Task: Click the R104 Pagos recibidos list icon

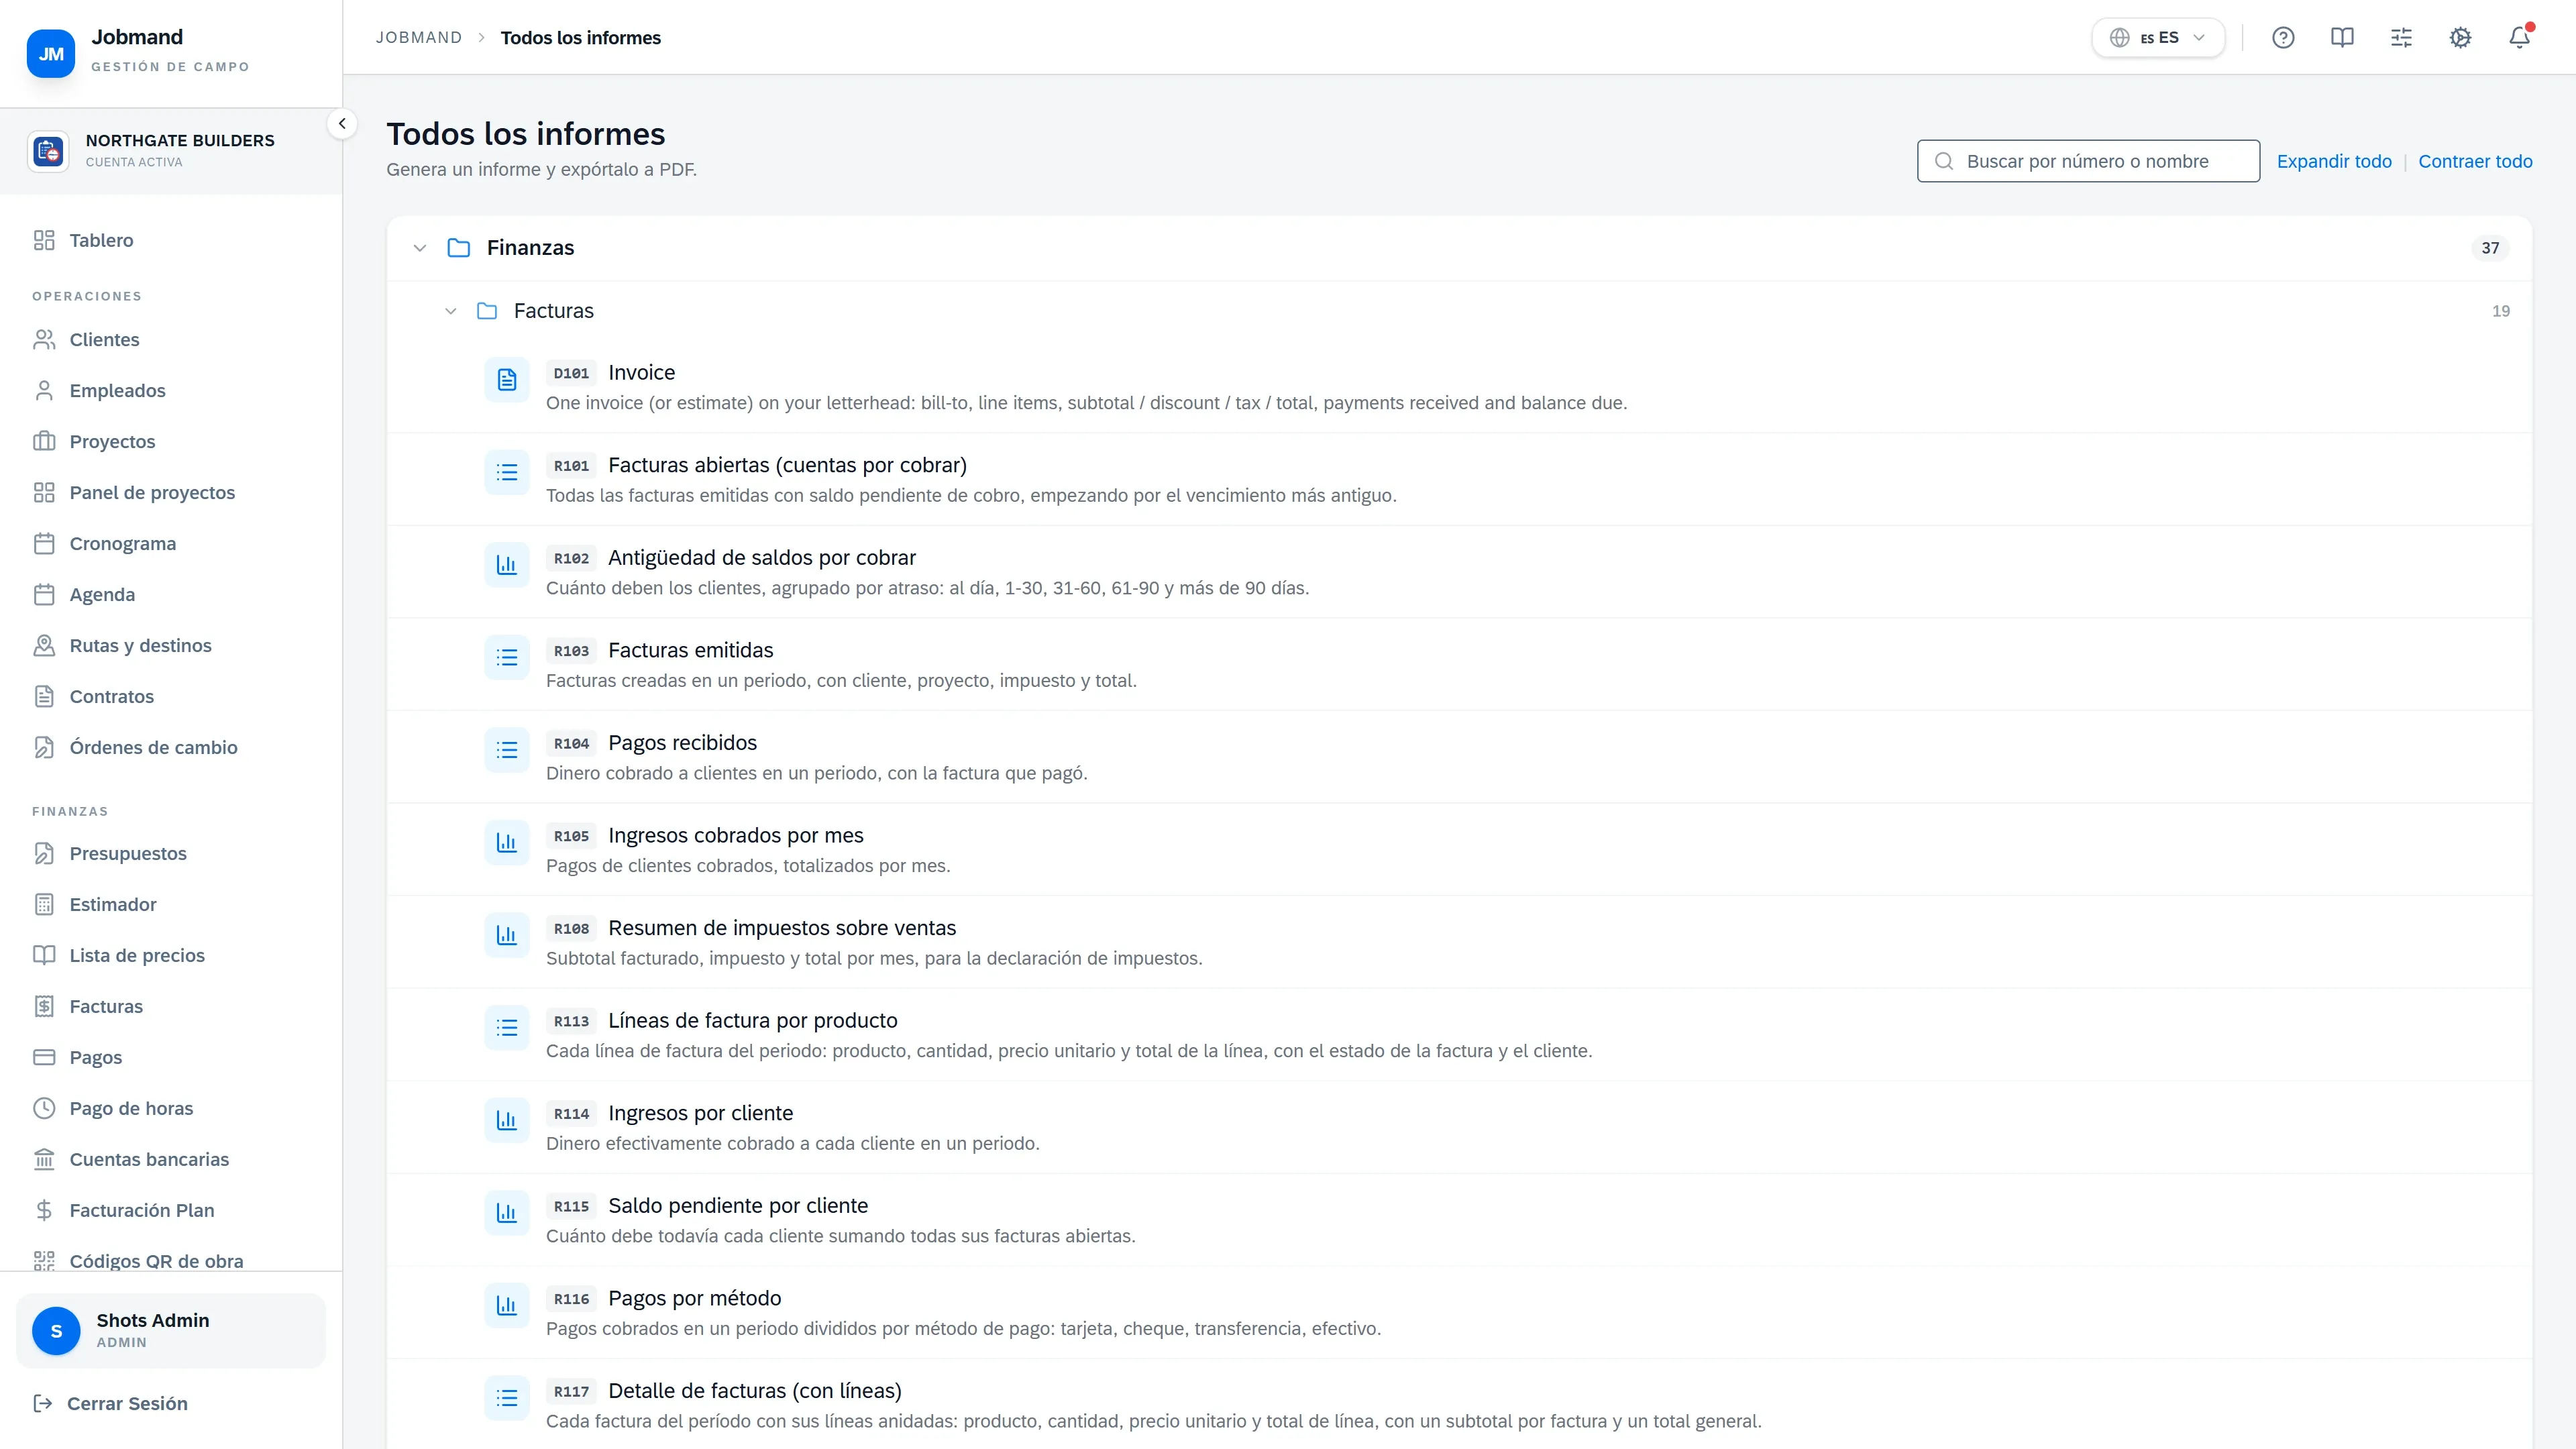Action: click(x=507, y=750)
